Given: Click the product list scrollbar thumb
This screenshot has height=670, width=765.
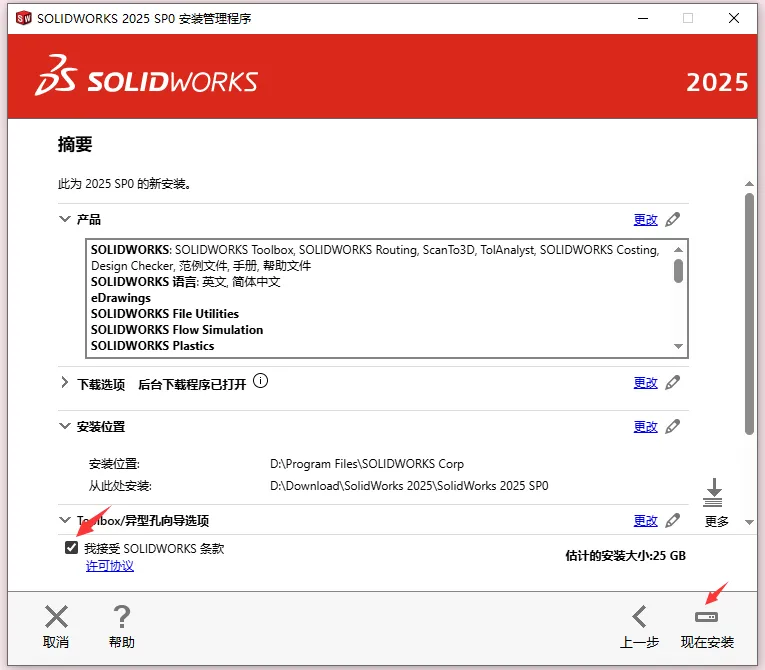Looking at the screenshot, I should pos(678,271).
